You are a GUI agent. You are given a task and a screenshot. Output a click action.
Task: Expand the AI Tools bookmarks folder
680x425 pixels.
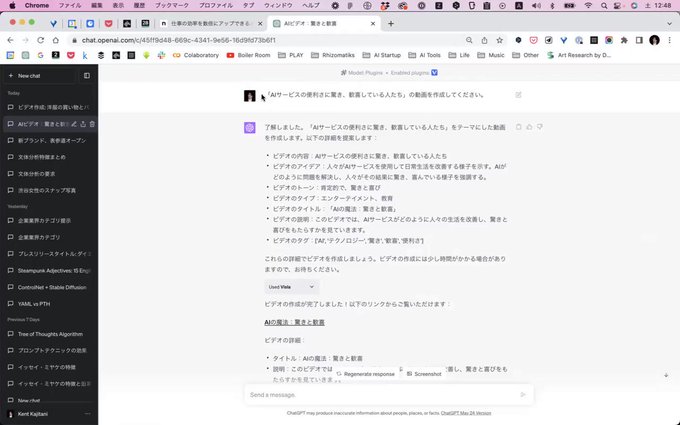tap(424, 55)
